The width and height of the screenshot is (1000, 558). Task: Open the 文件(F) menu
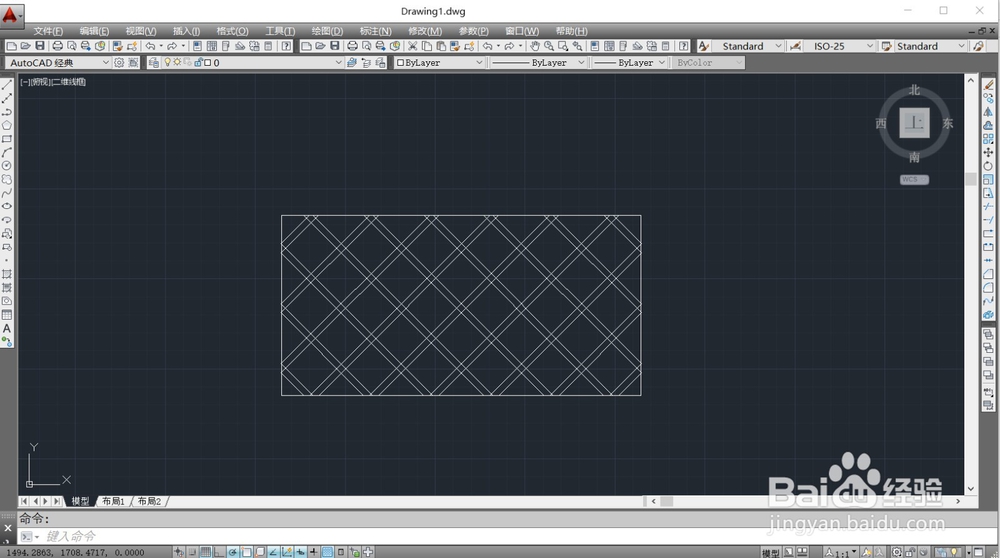click(48, 31)
